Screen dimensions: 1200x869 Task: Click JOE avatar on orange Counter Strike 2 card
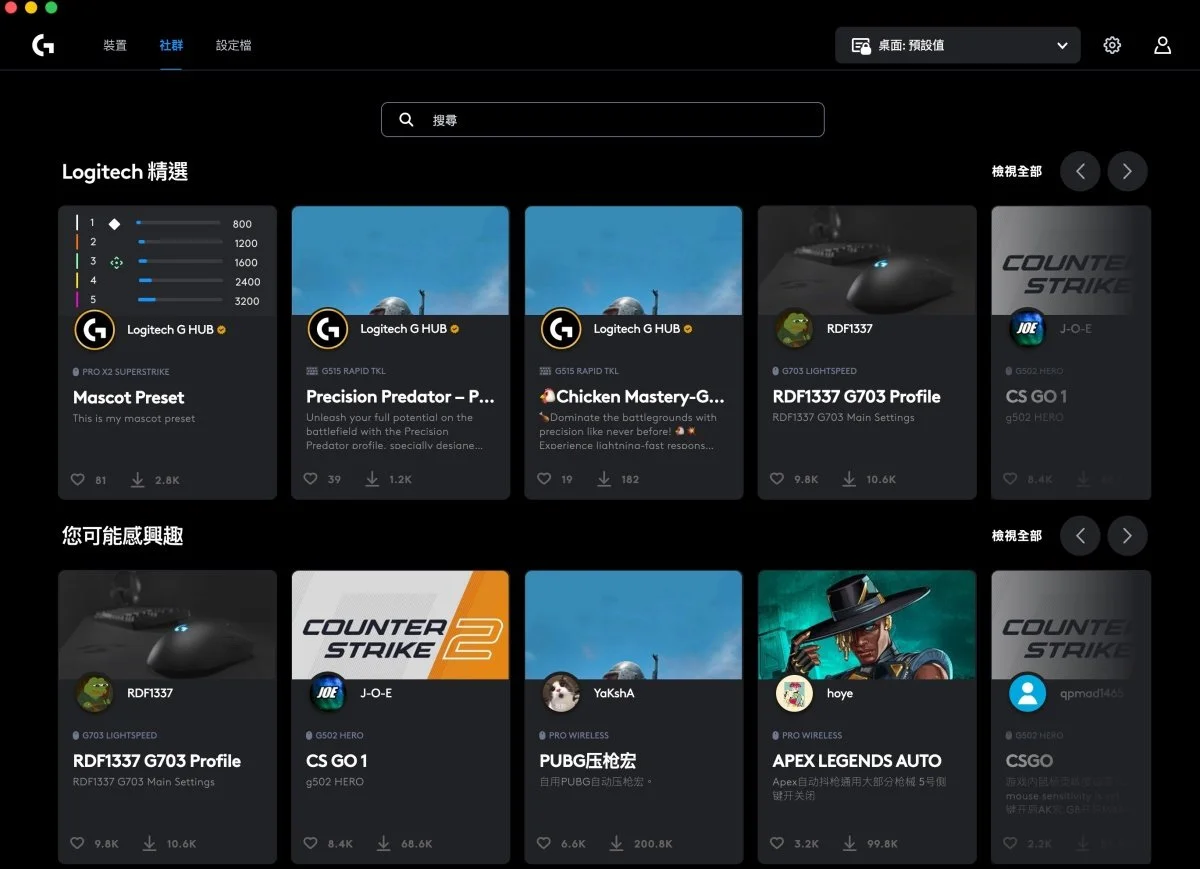[x=328, y=693]
